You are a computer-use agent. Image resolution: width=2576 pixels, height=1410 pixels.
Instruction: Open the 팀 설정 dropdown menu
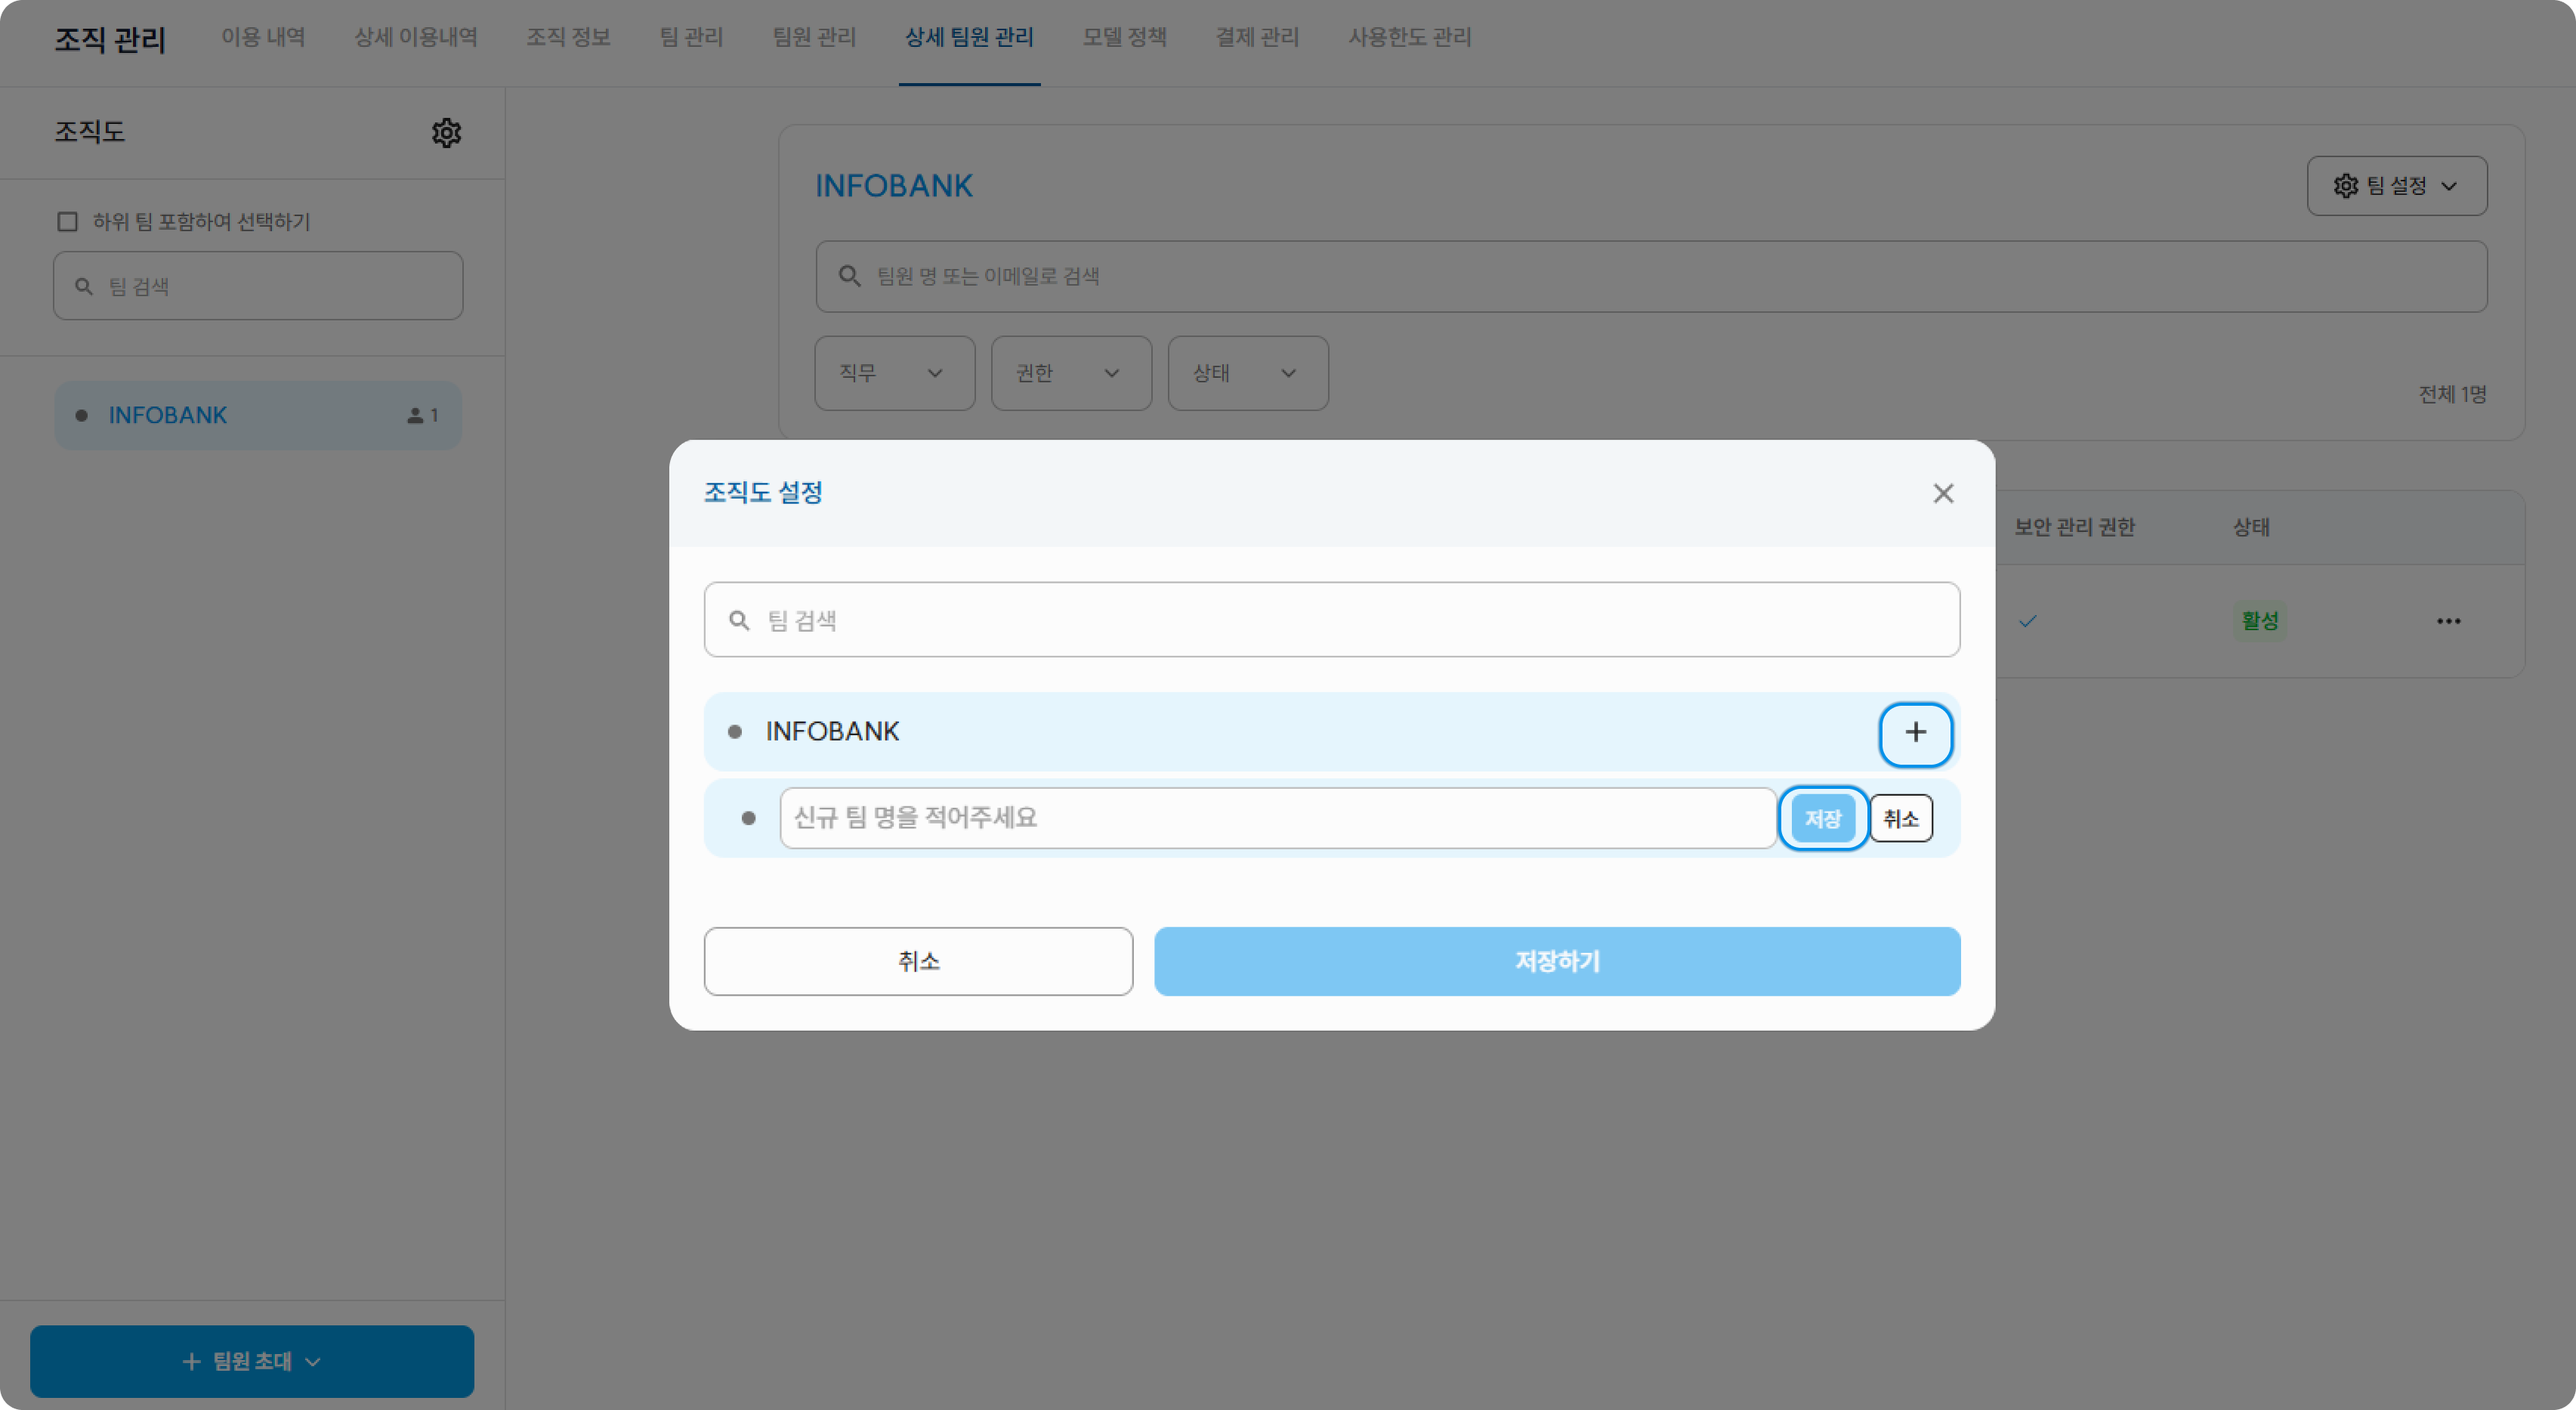click(x=2396, y=186)
